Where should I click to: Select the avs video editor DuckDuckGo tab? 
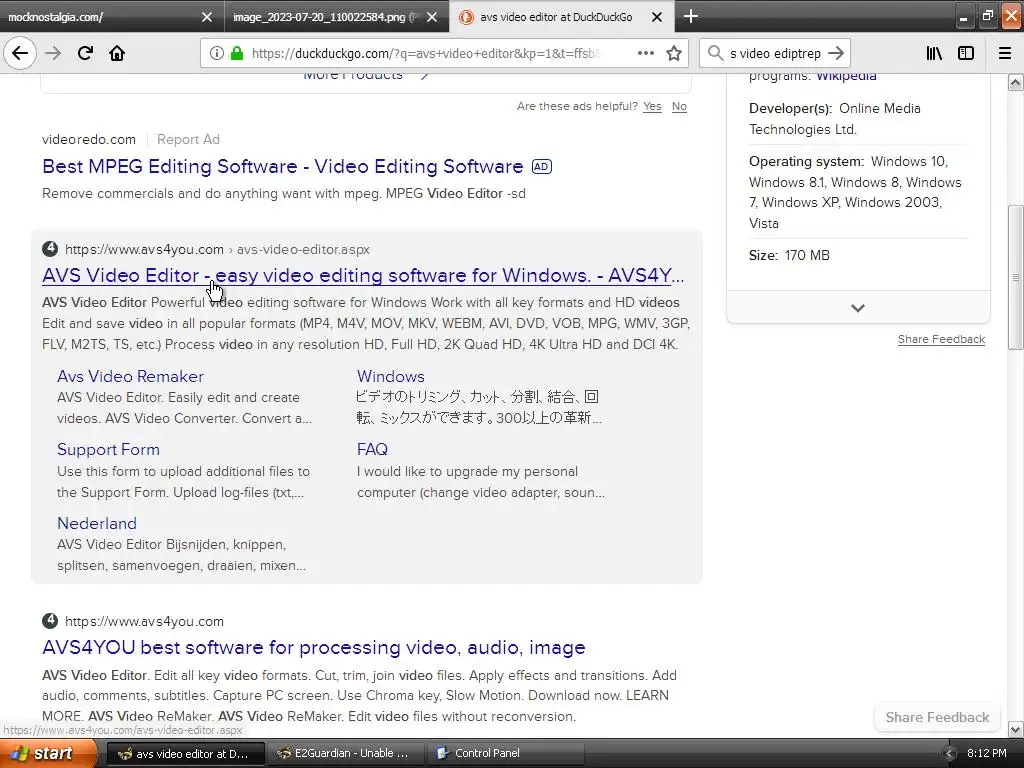pos(562,17)
